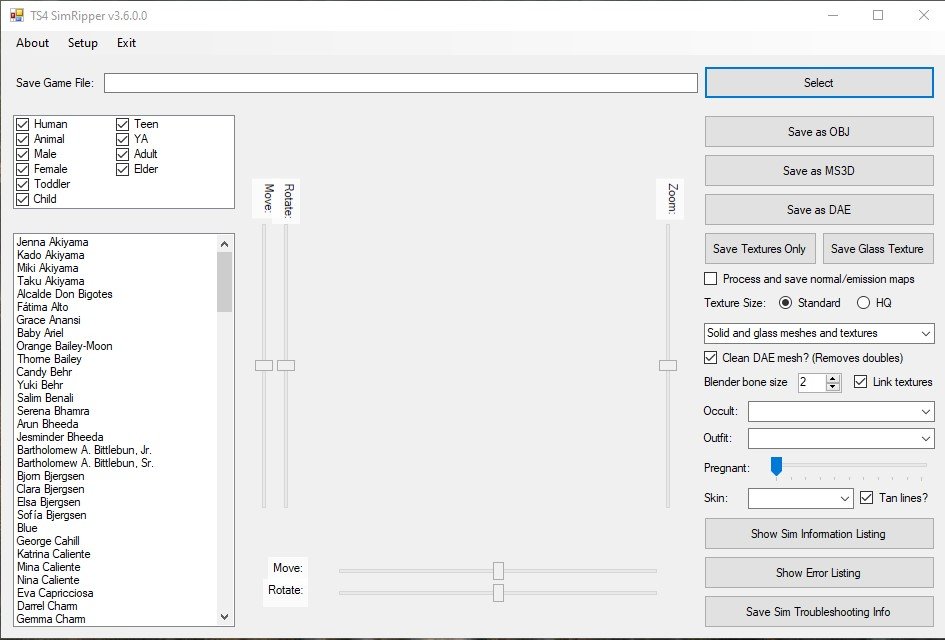Image resolution: width=945 pixels, height=640 pixels.
Task: Uncheck the Animal filter checkbox
Action: pos(23,139)
